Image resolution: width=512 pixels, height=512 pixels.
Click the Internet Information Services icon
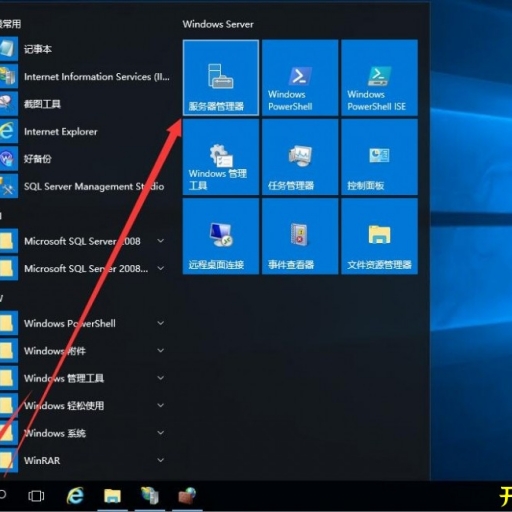pyautogui.click(x=8, y=77)
